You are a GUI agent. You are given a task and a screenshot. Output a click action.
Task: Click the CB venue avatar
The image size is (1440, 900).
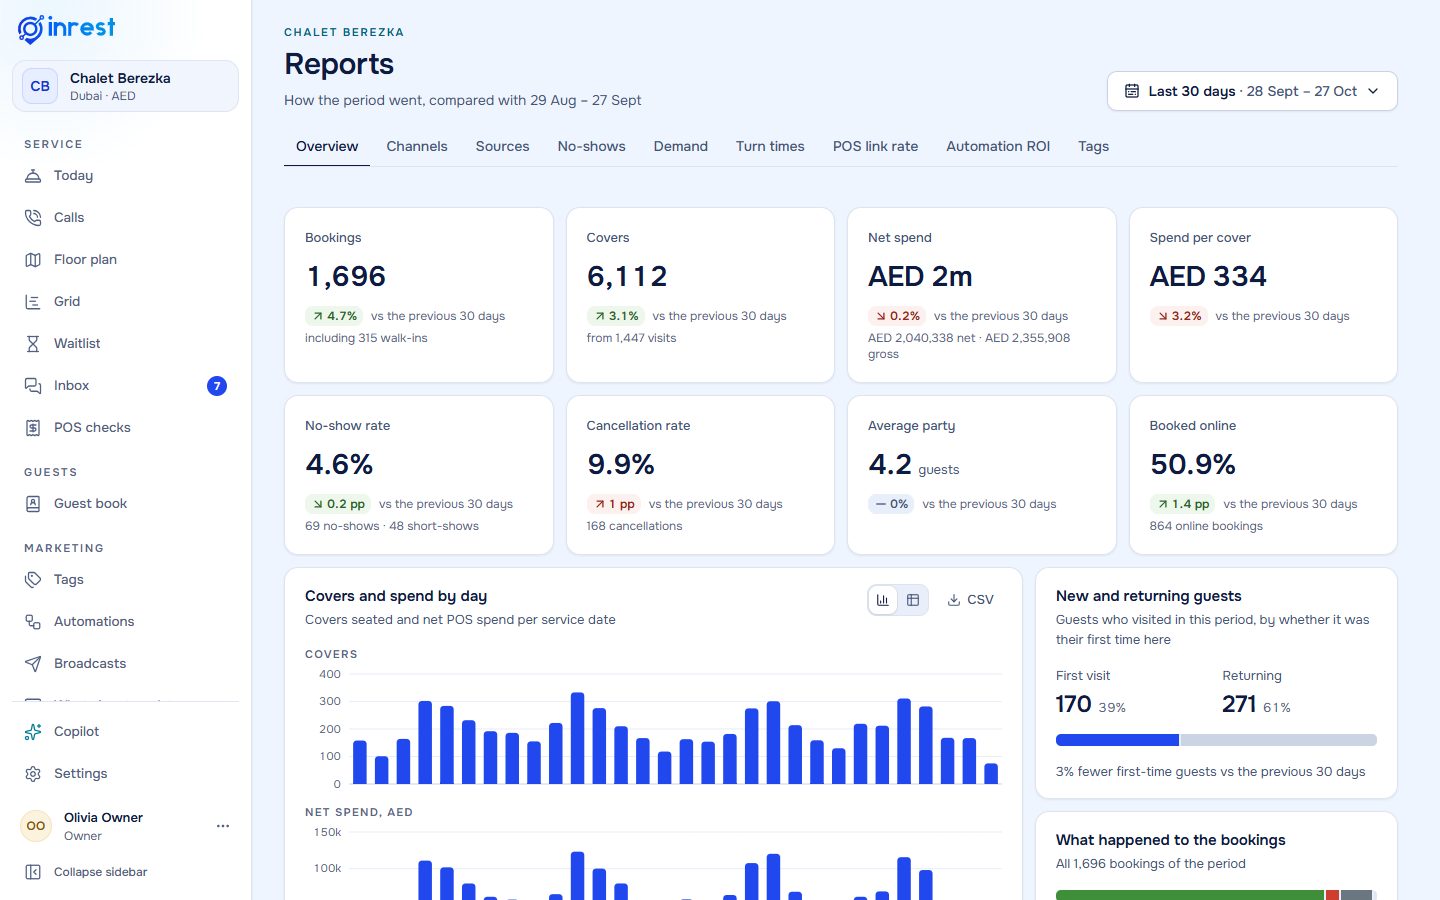point(40,86)
